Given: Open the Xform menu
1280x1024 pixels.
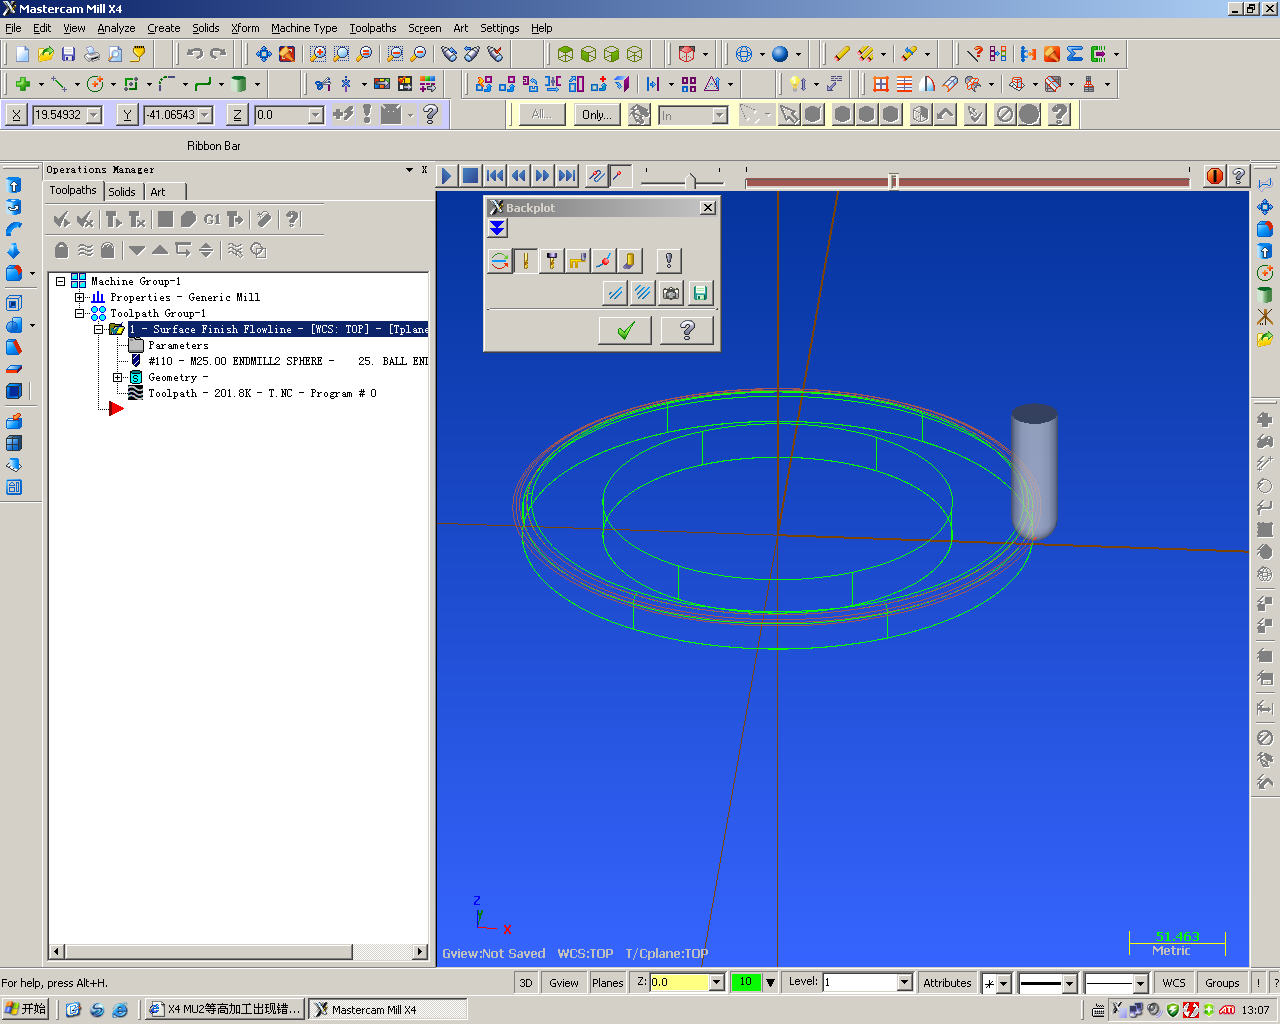Looking at the screenshot, I should click(245, 28).
